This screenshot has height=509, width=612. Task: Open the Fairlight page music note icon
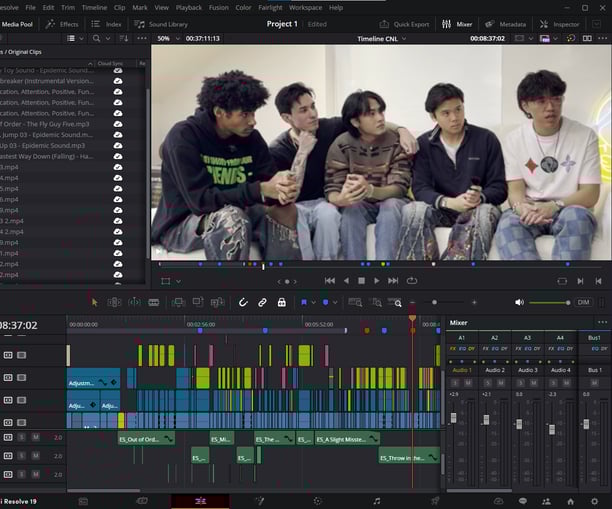[x=376, y=501]
